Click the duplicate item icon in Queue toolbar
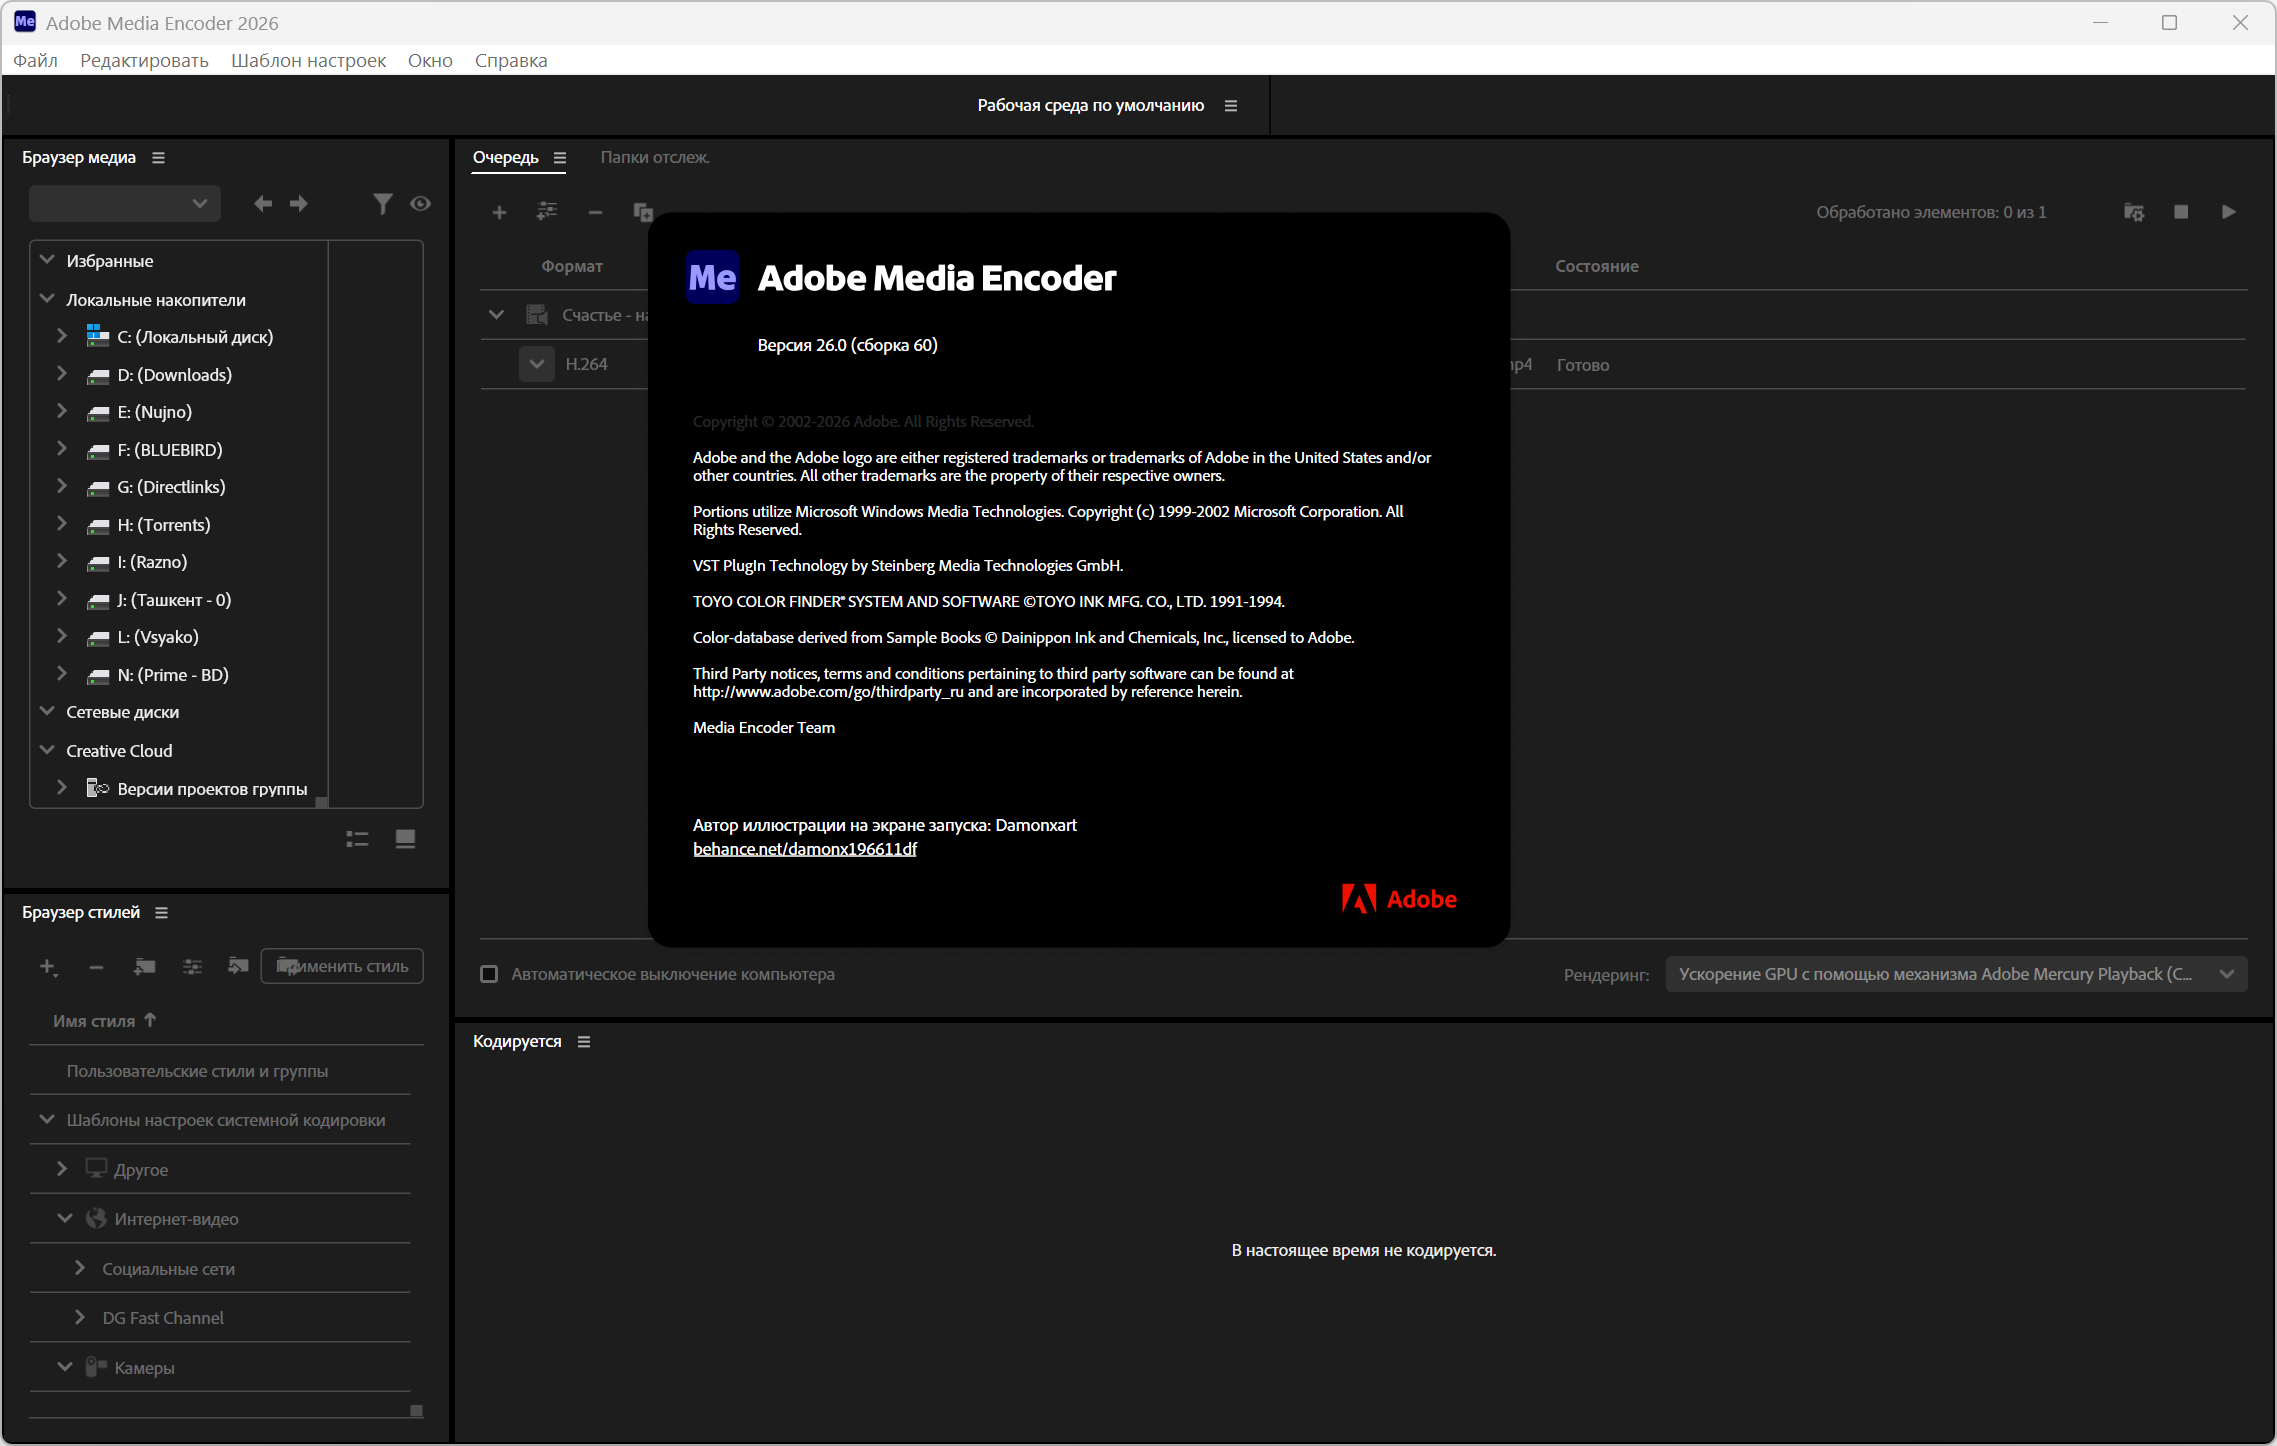 click(x=643, y=212)
